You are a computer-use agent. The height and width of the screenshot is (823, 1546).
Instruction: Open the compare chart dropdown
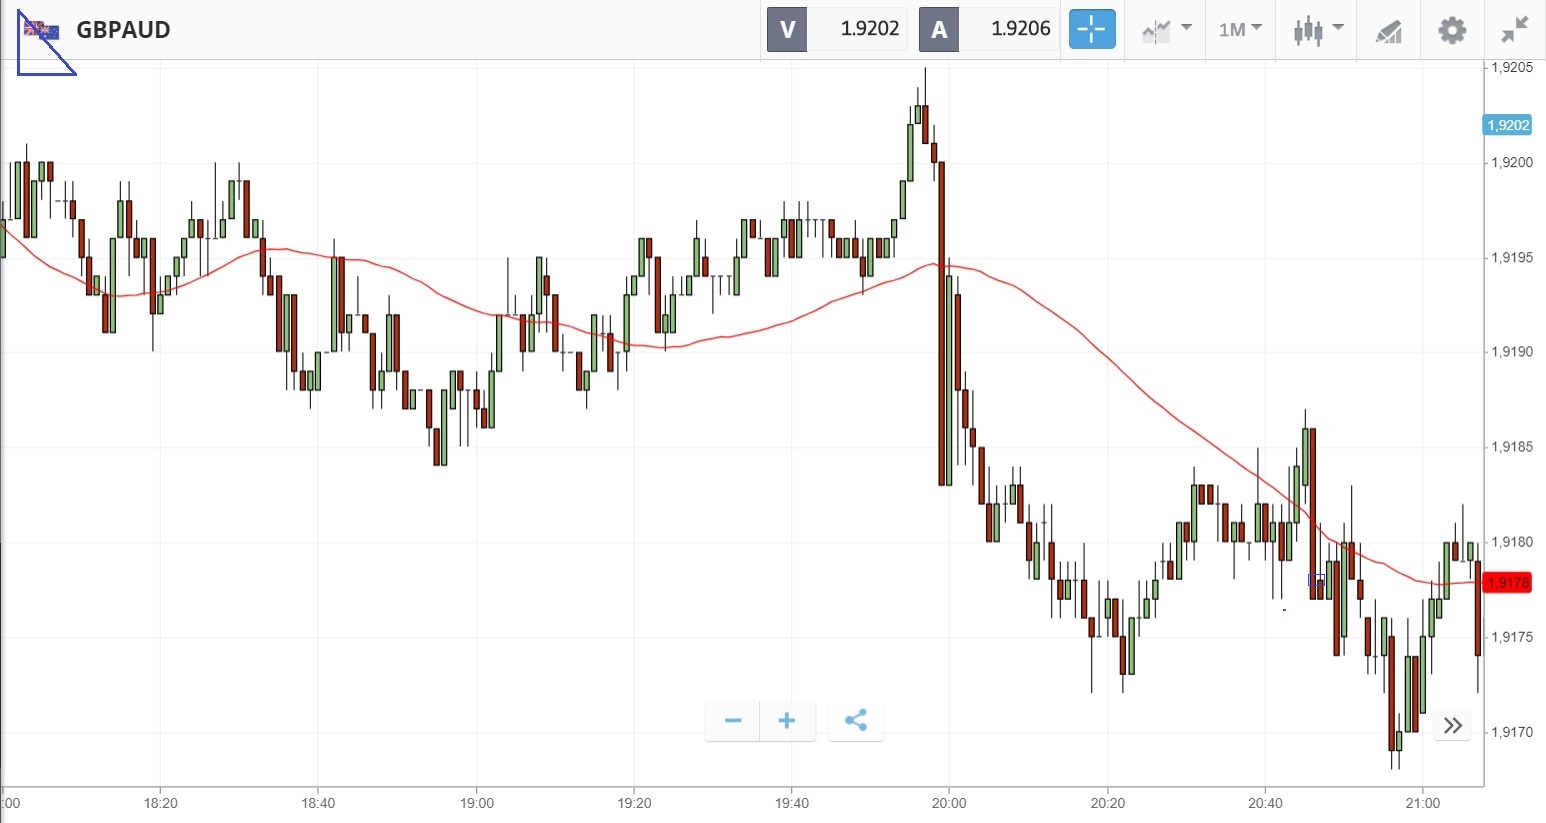click(1166, 30)
